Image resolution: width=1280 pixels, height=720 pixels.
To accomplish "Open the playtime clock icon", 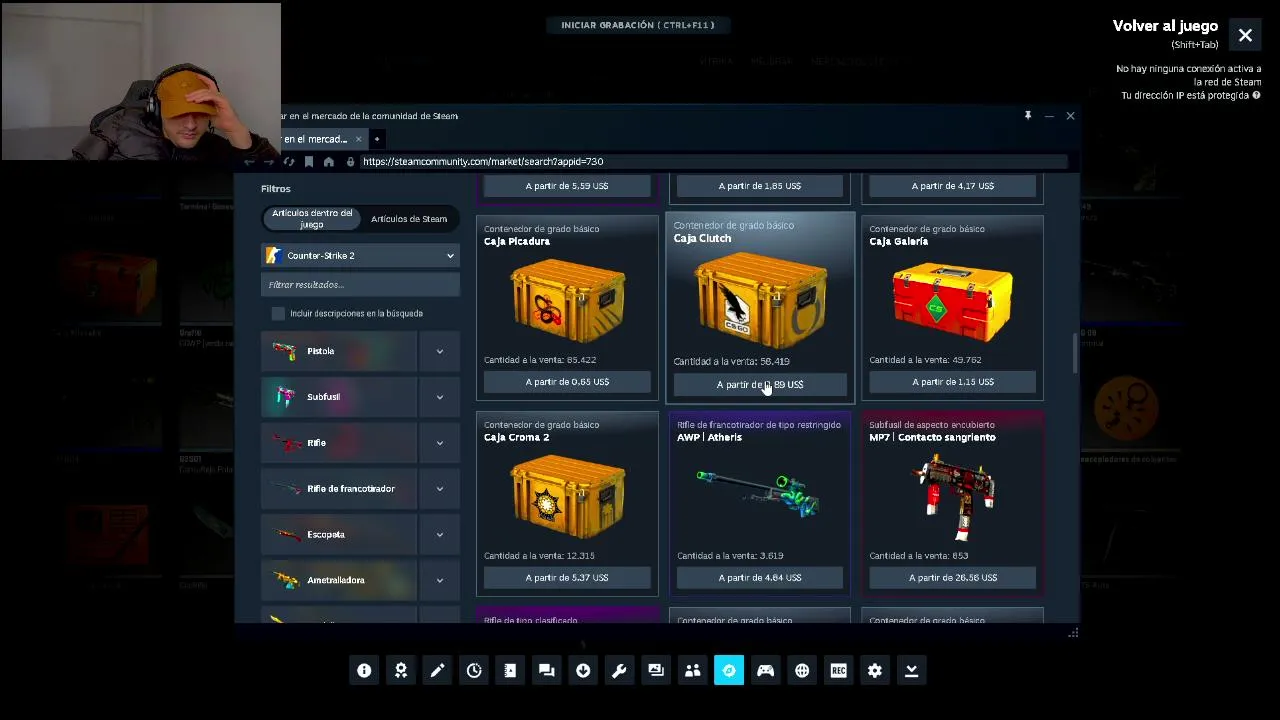I will click(474, 670).
